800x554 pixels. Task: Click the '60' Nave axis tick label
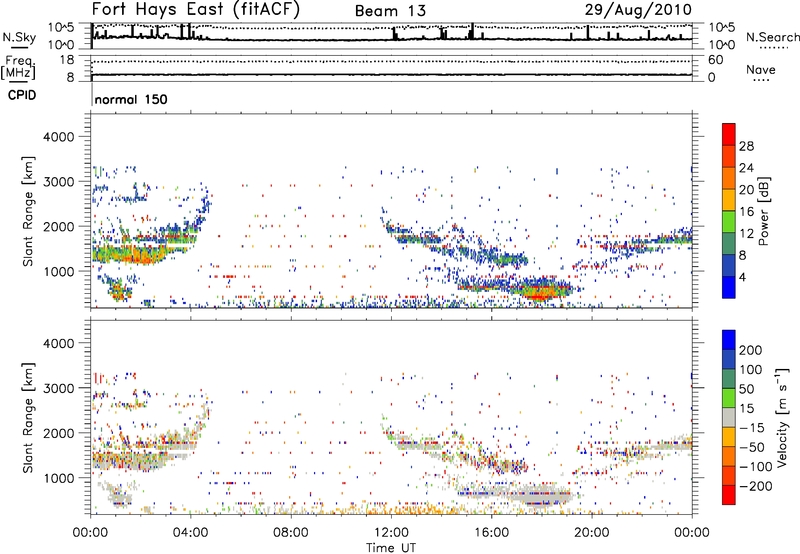pos(715,60)
